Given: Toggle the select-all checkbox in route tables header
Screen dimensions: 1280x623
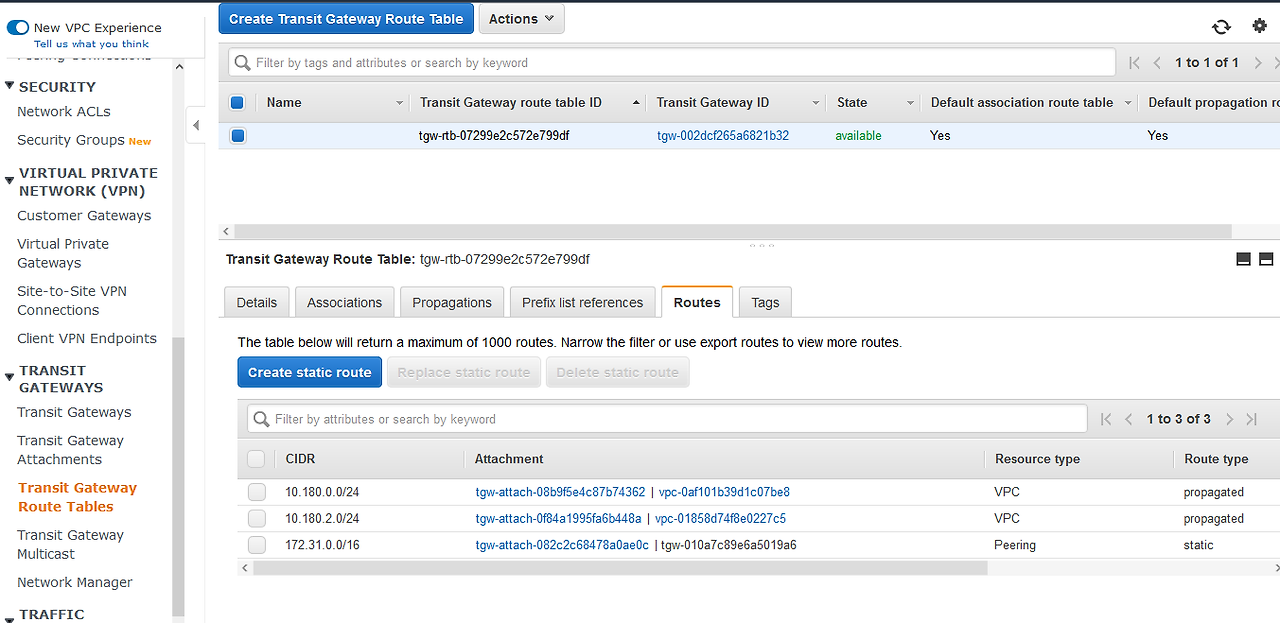Looking at the screenshot, I should 237,102.
